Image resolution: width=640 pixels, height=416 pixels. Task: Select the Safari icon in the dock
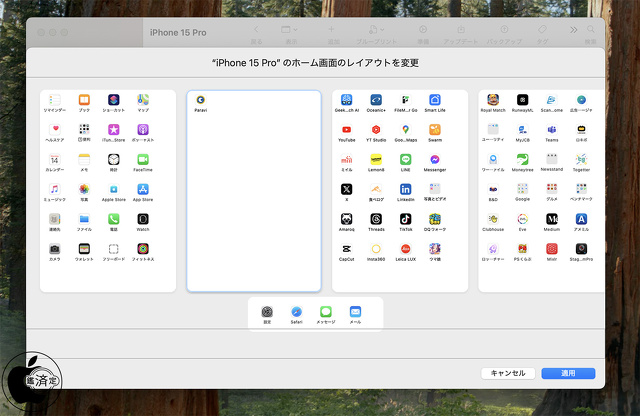point(297,312)
